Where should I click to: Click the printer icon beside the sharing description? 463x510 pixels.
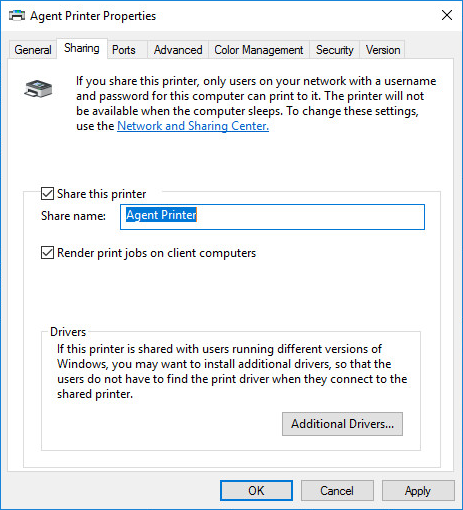[x=38, y=89]
